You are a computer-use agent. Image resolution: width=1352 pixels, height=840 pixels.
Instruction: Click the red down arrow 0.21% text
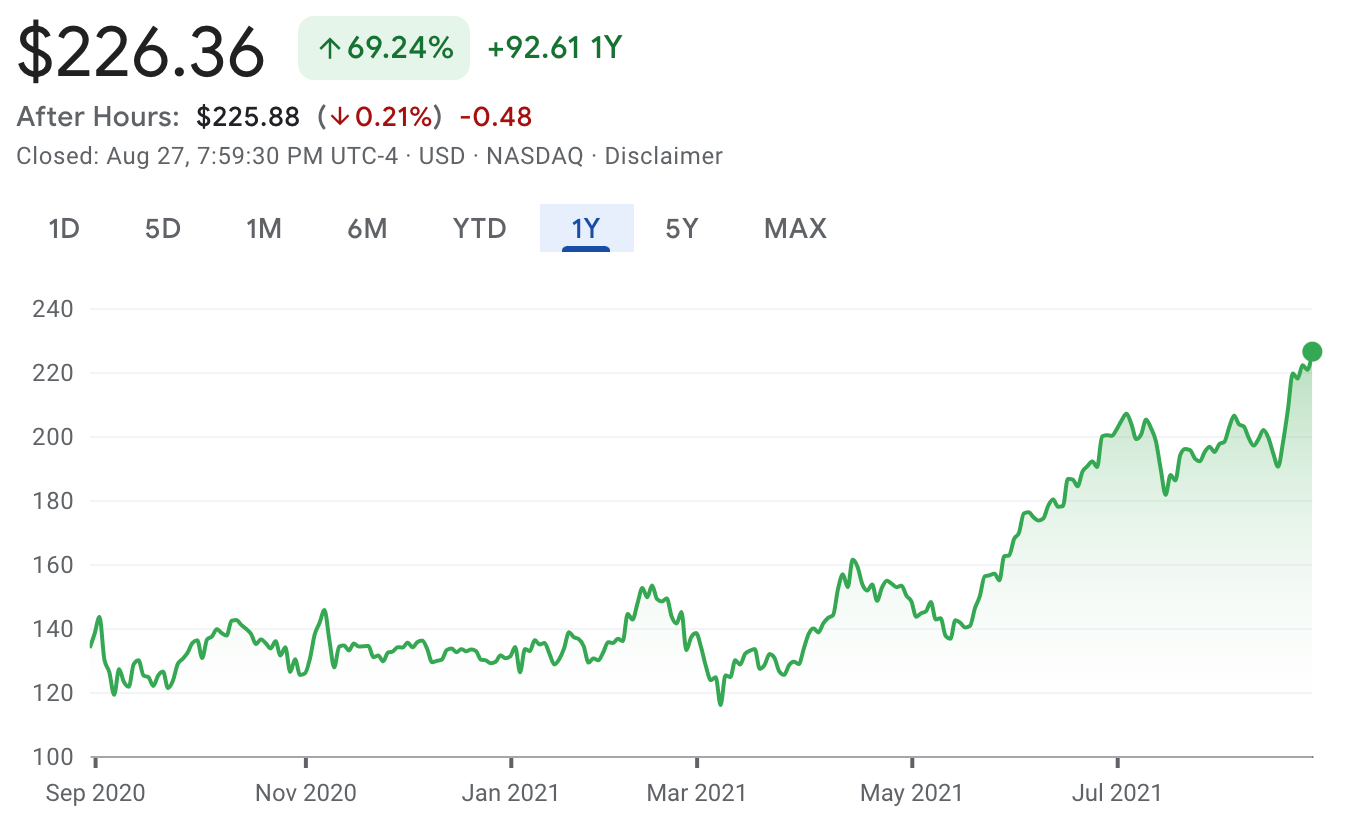(380, 117)
